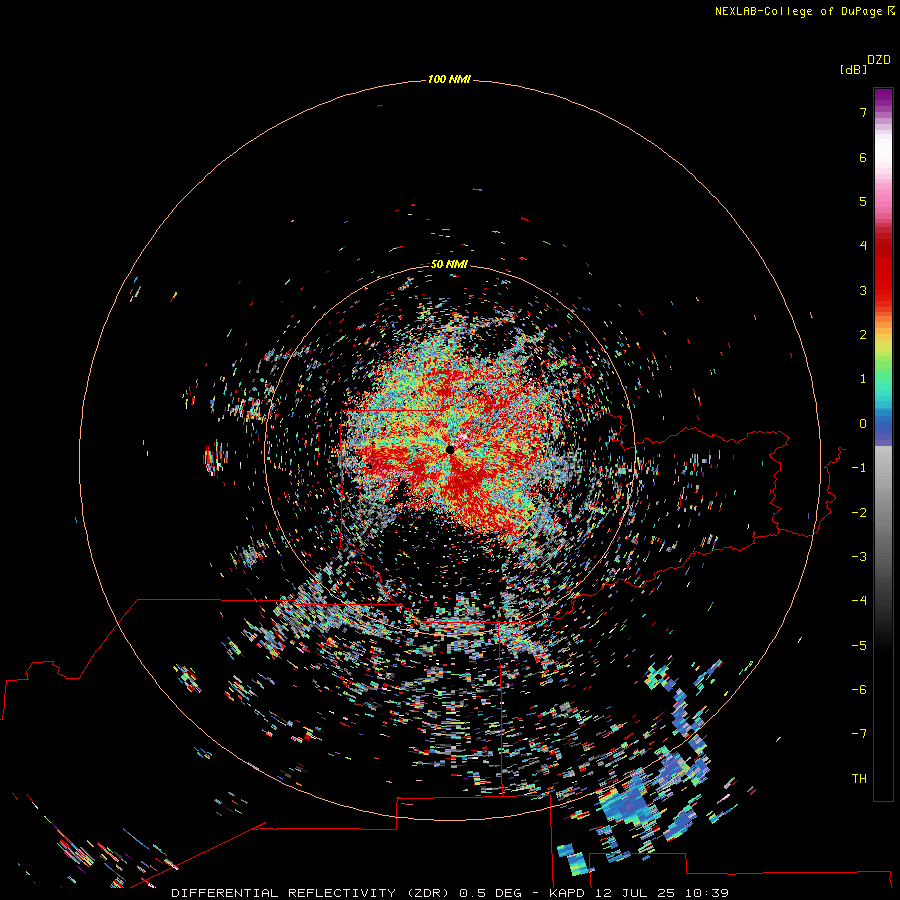Click the NEXLAB-College of DuPage watermark text
Screen dimensions: 900x900
[x=804, y=11]
